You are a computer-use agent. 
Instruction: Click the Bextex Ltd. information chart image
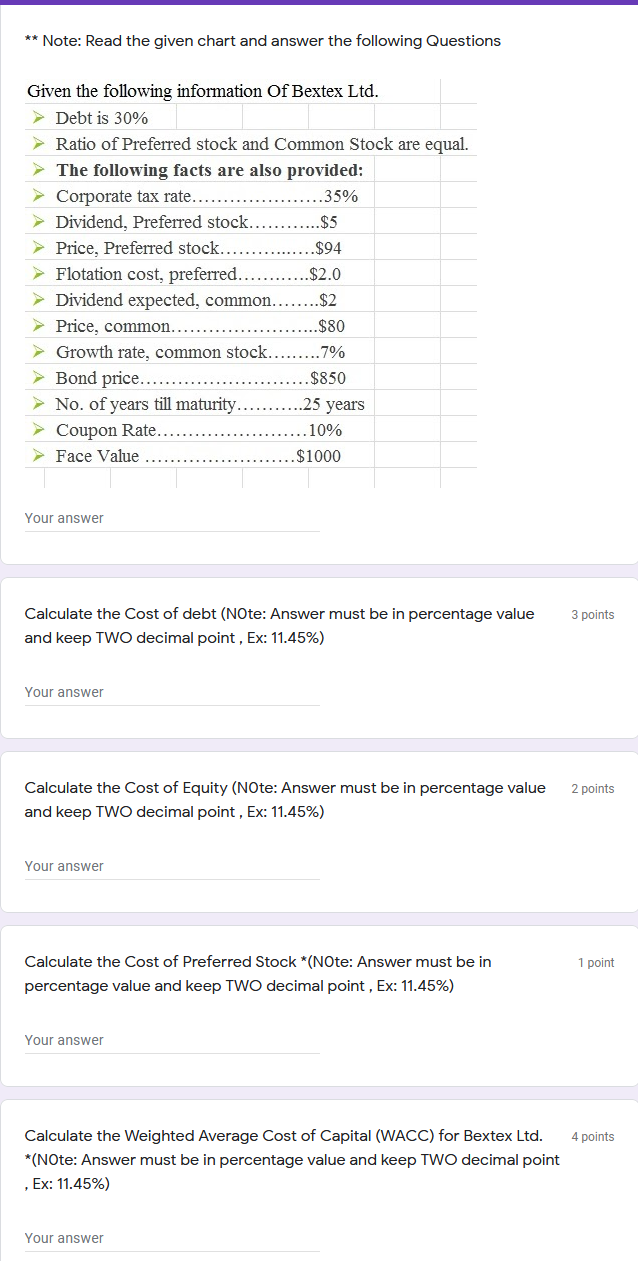250,280
